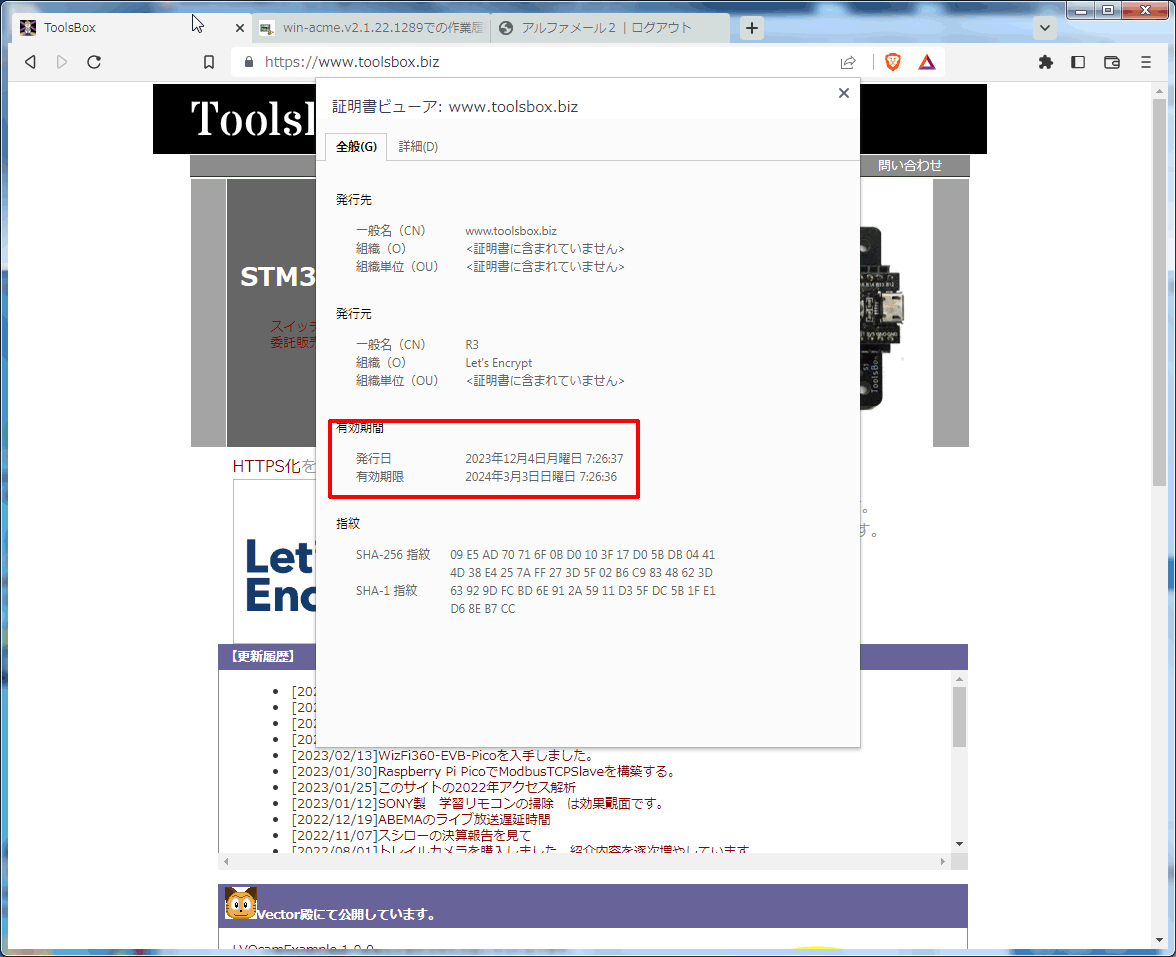This screenshot has width=1176, height=957.
Task: Open the WizFi360-EVB-Pico news link
Action: (485, 755)
